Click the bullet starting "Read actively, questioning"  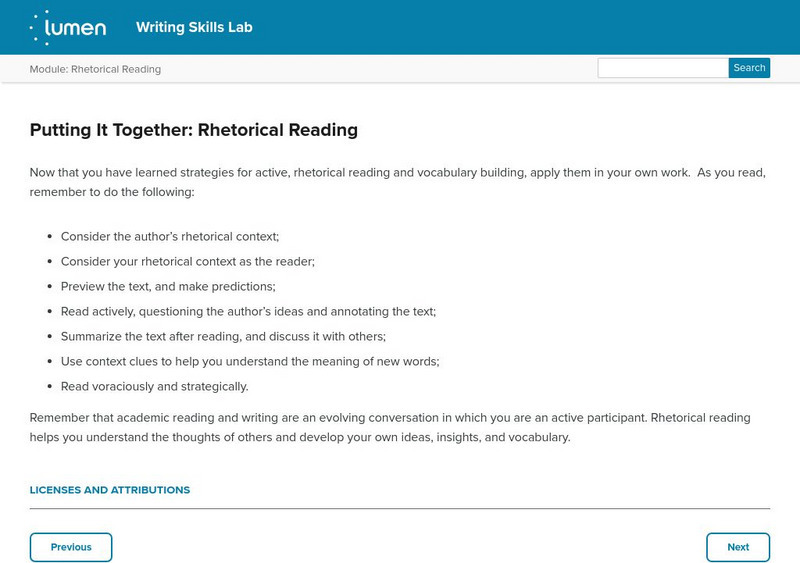248,311
